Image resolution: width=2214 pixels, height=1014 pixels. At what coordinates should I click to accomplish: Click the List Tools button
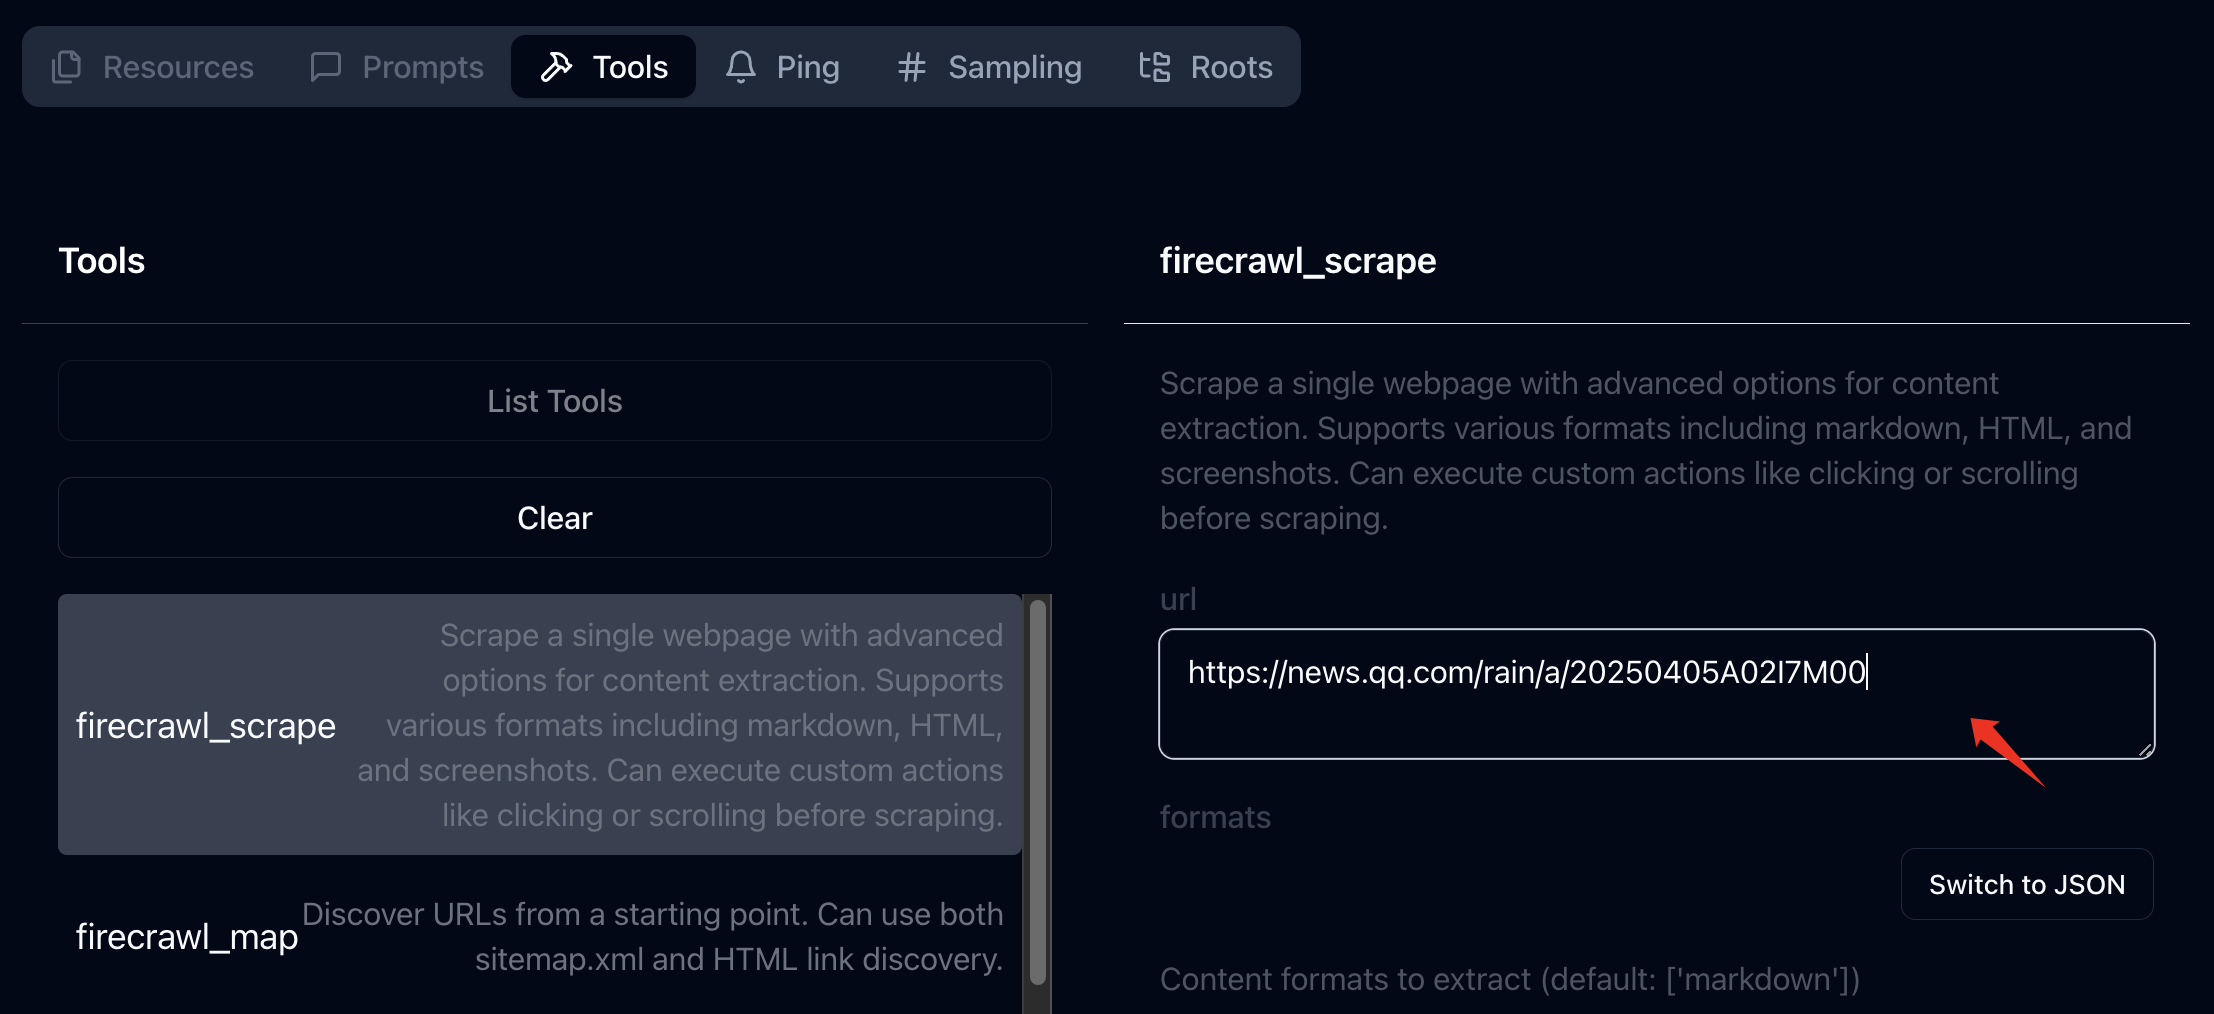(554, 400)
